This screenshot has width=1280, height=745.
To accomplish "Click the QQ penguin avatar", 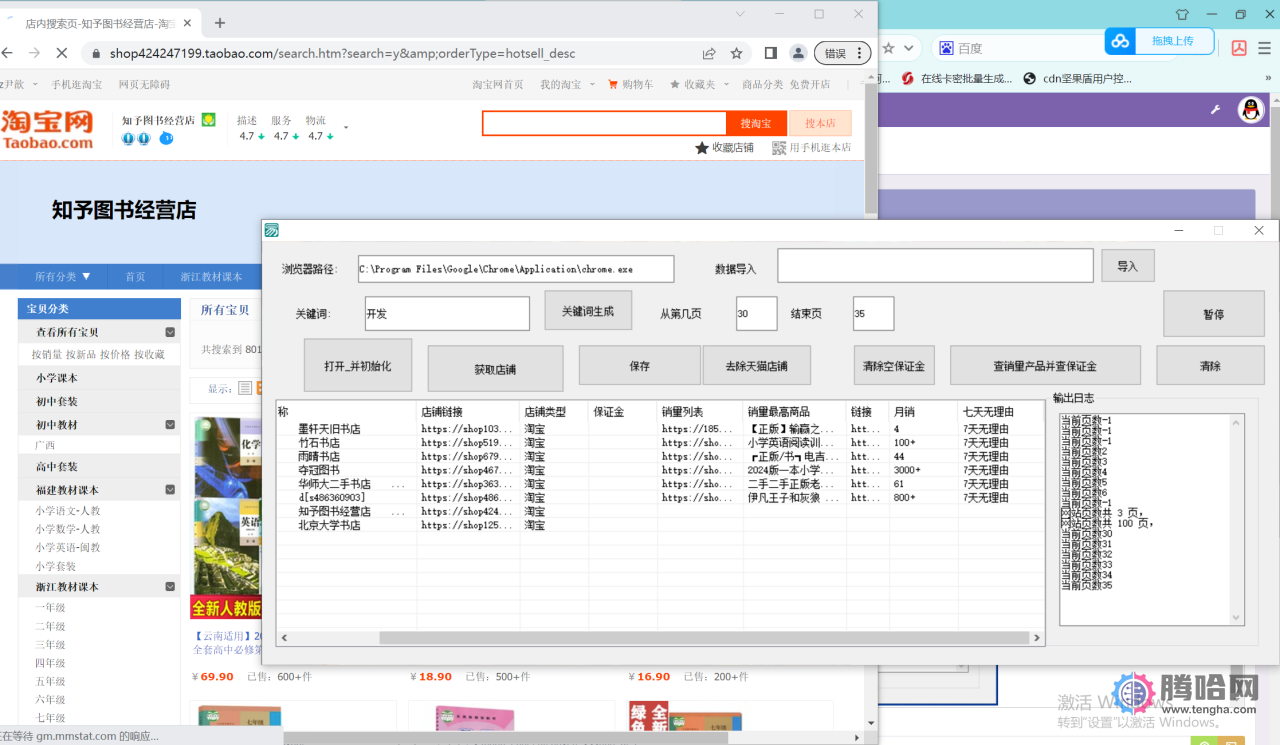I will pyautogui.click(x=1250, y=110).
